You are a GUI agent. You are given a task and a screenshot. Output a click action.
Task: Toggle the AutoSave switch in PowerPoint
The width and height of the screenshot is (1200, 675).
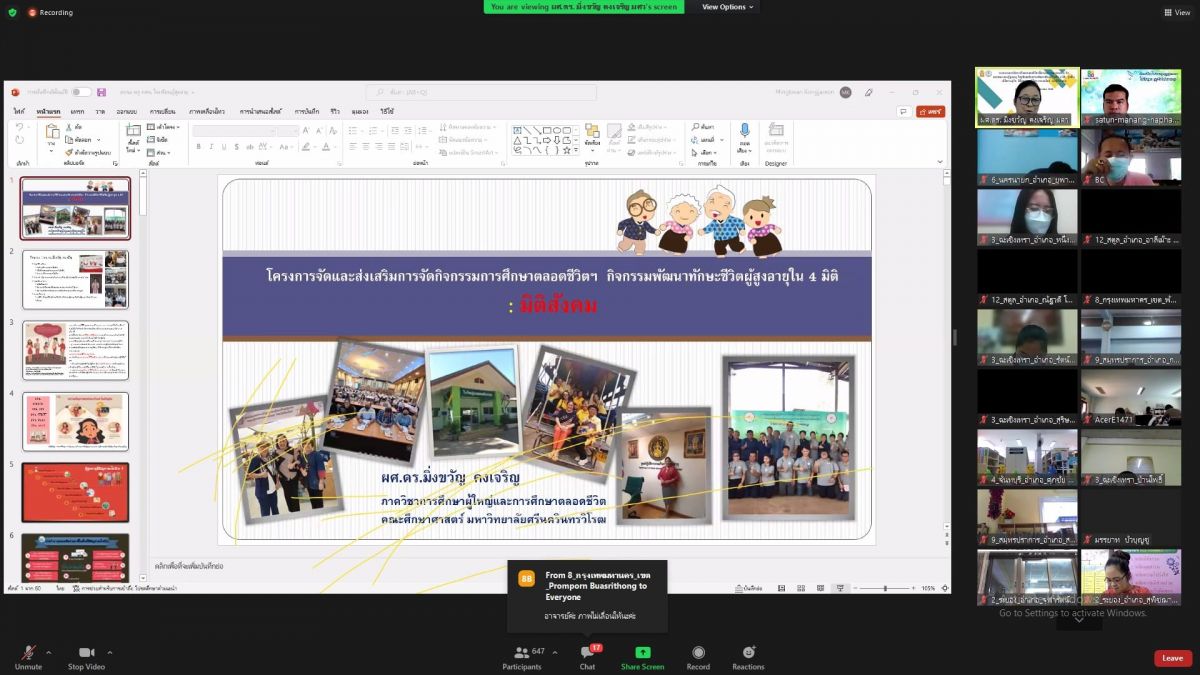[x=81, y=92]
